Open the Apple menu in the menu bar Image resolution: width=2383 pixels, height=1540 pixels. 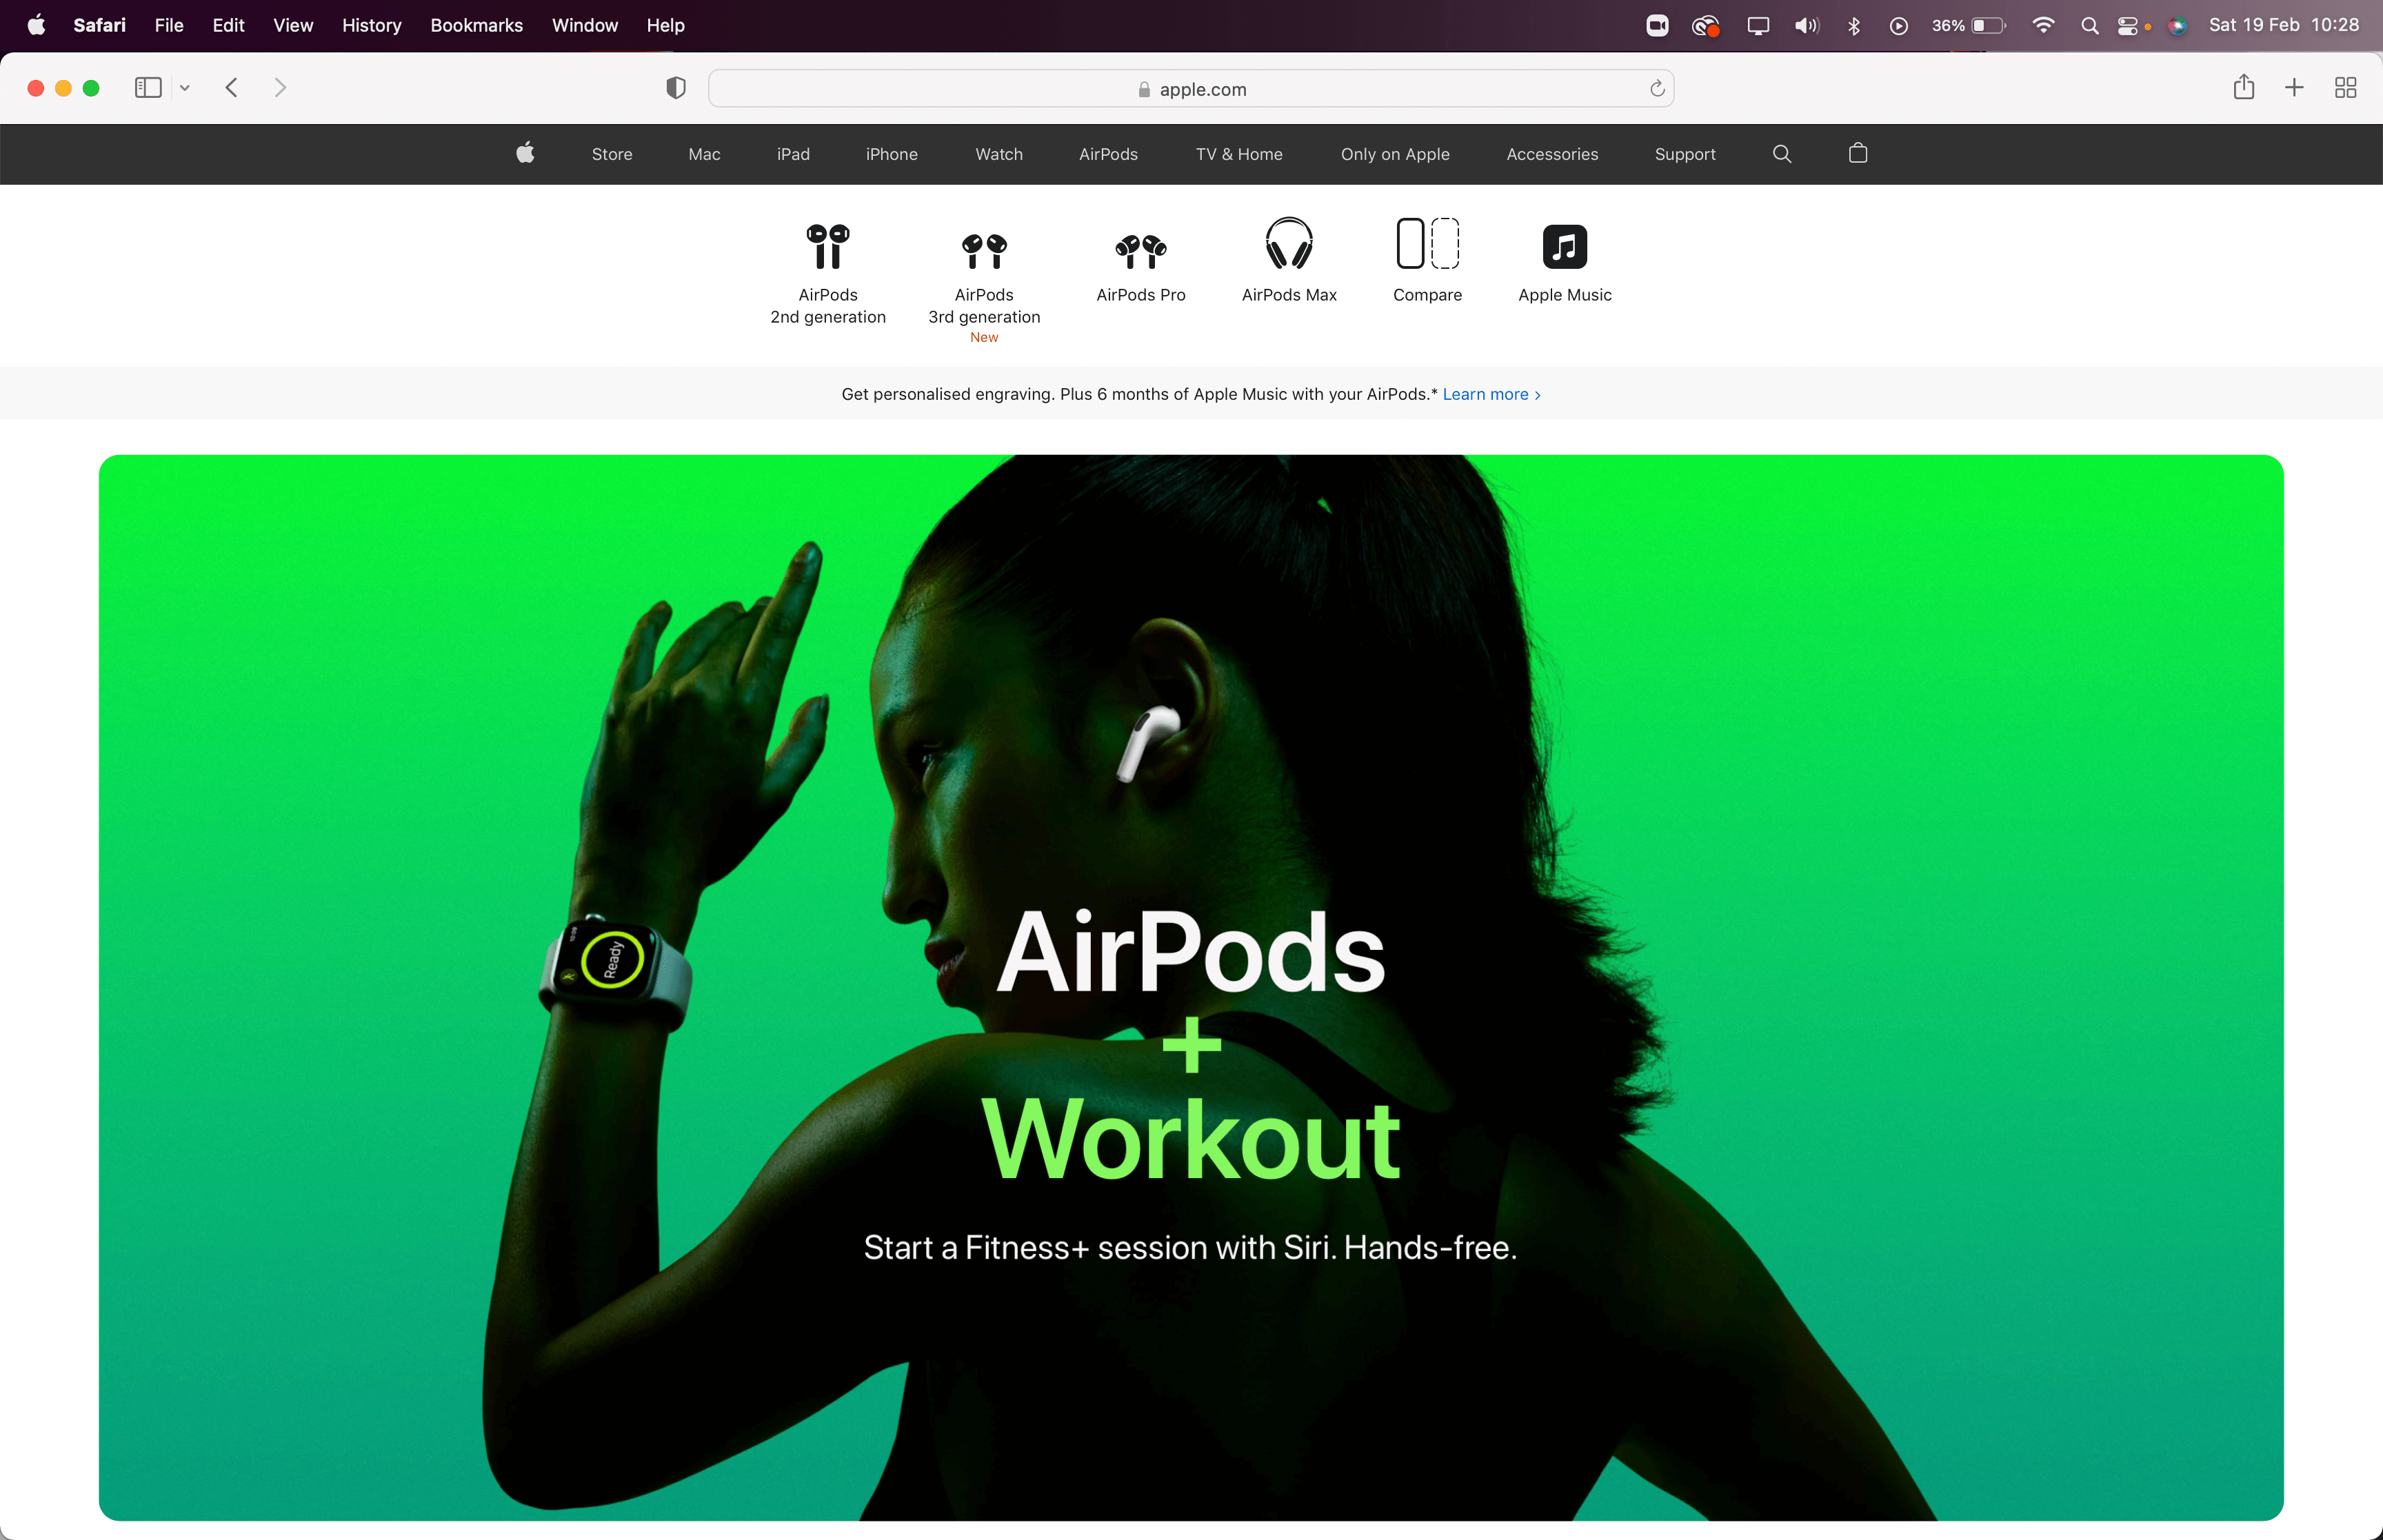tap(36, 25)
